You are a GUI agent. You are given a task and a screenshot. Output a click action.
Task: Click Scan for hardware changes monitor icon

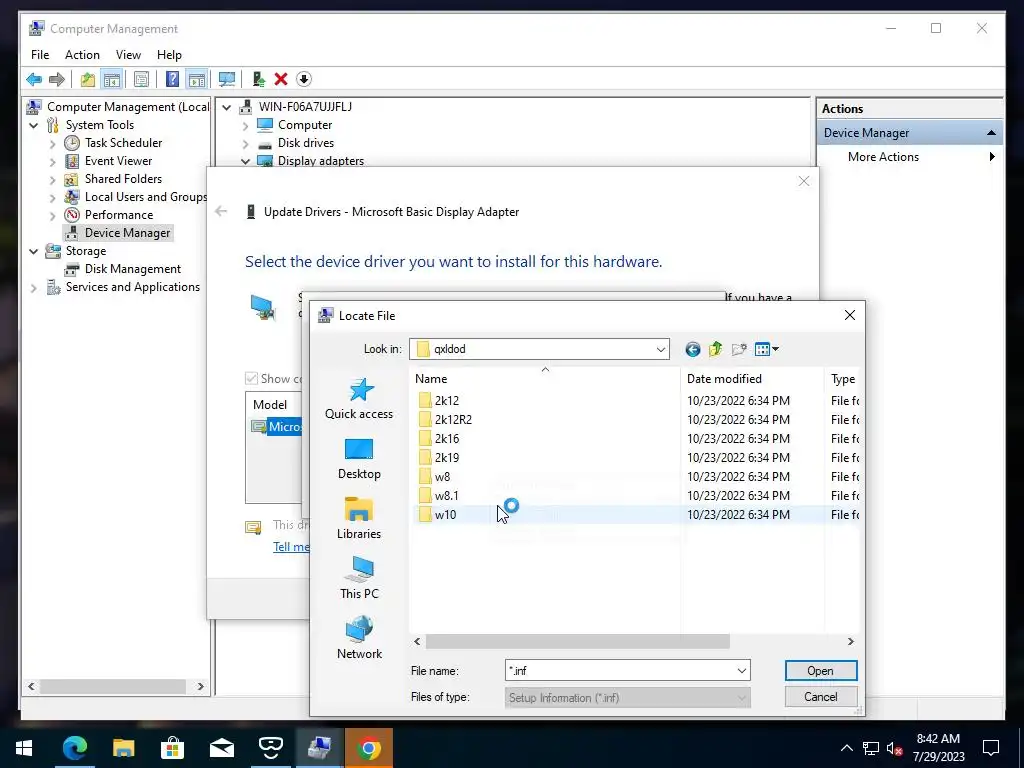point(227,80)
